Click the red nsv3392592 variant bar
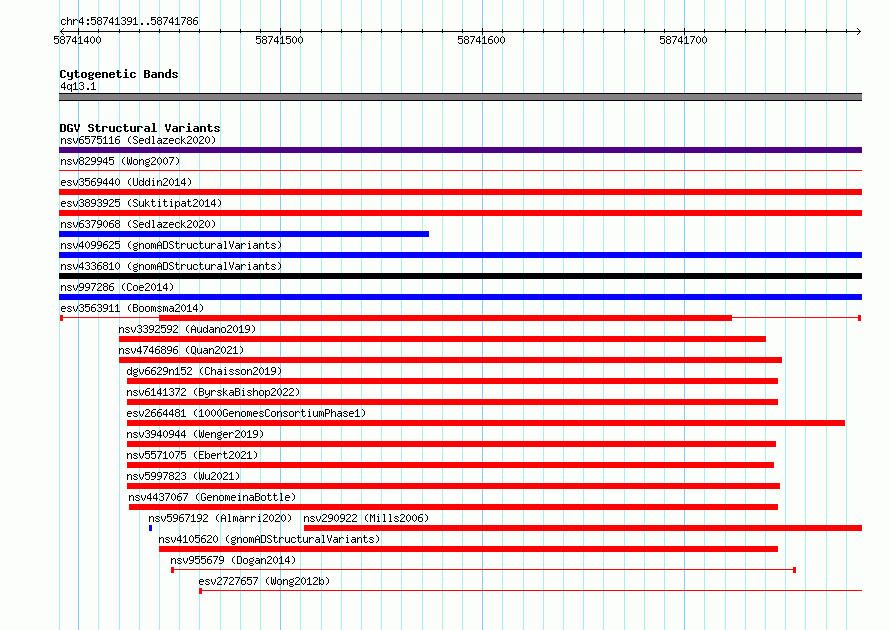The image size is (890, 630). 442,339
